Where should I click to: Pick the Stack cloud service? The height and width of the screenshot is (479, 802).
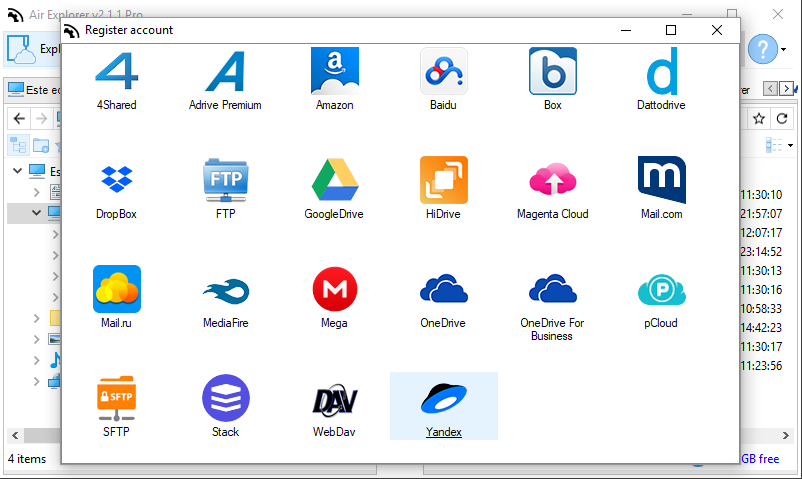(x=226, y=406)
